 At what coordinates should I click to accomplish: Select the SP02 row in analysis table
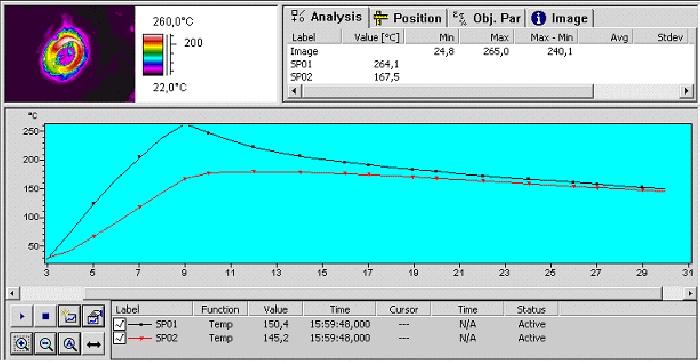[x=489, y=77]
